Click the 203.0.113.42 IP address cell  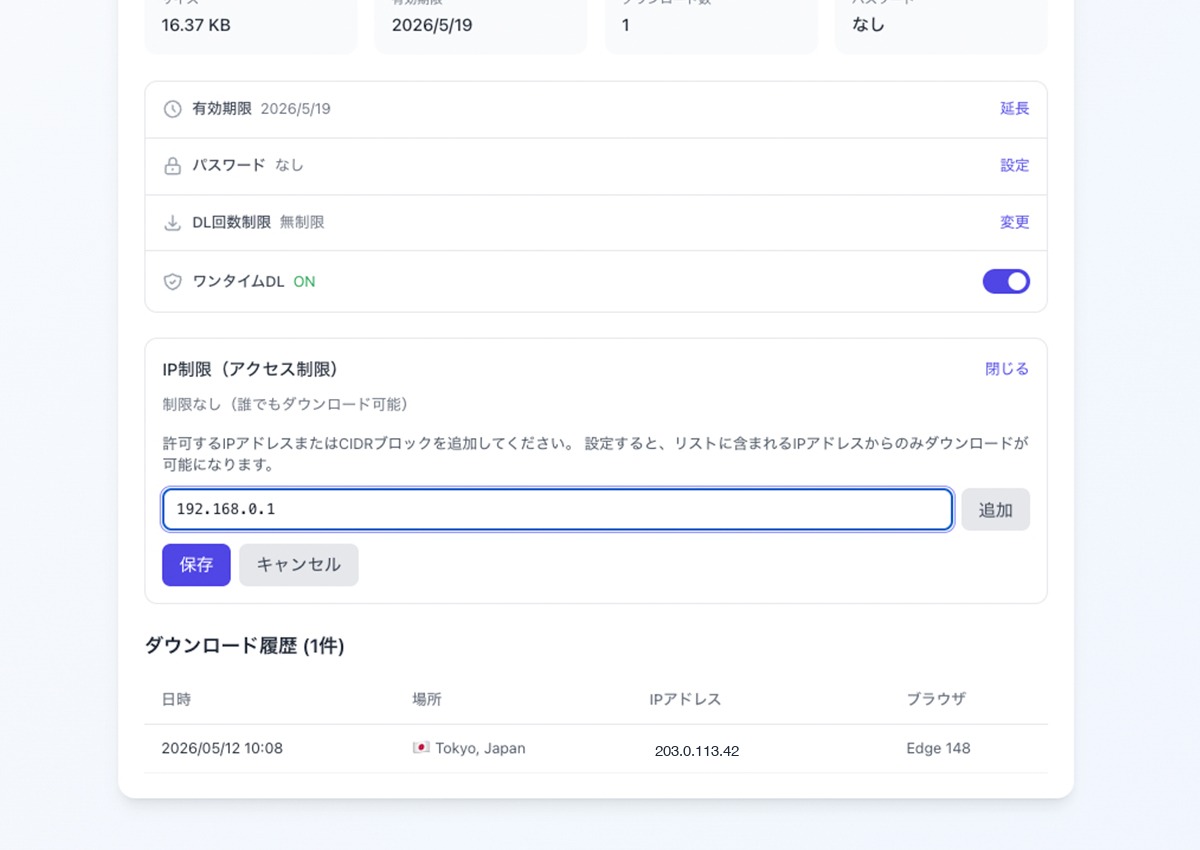click(697, 751)
